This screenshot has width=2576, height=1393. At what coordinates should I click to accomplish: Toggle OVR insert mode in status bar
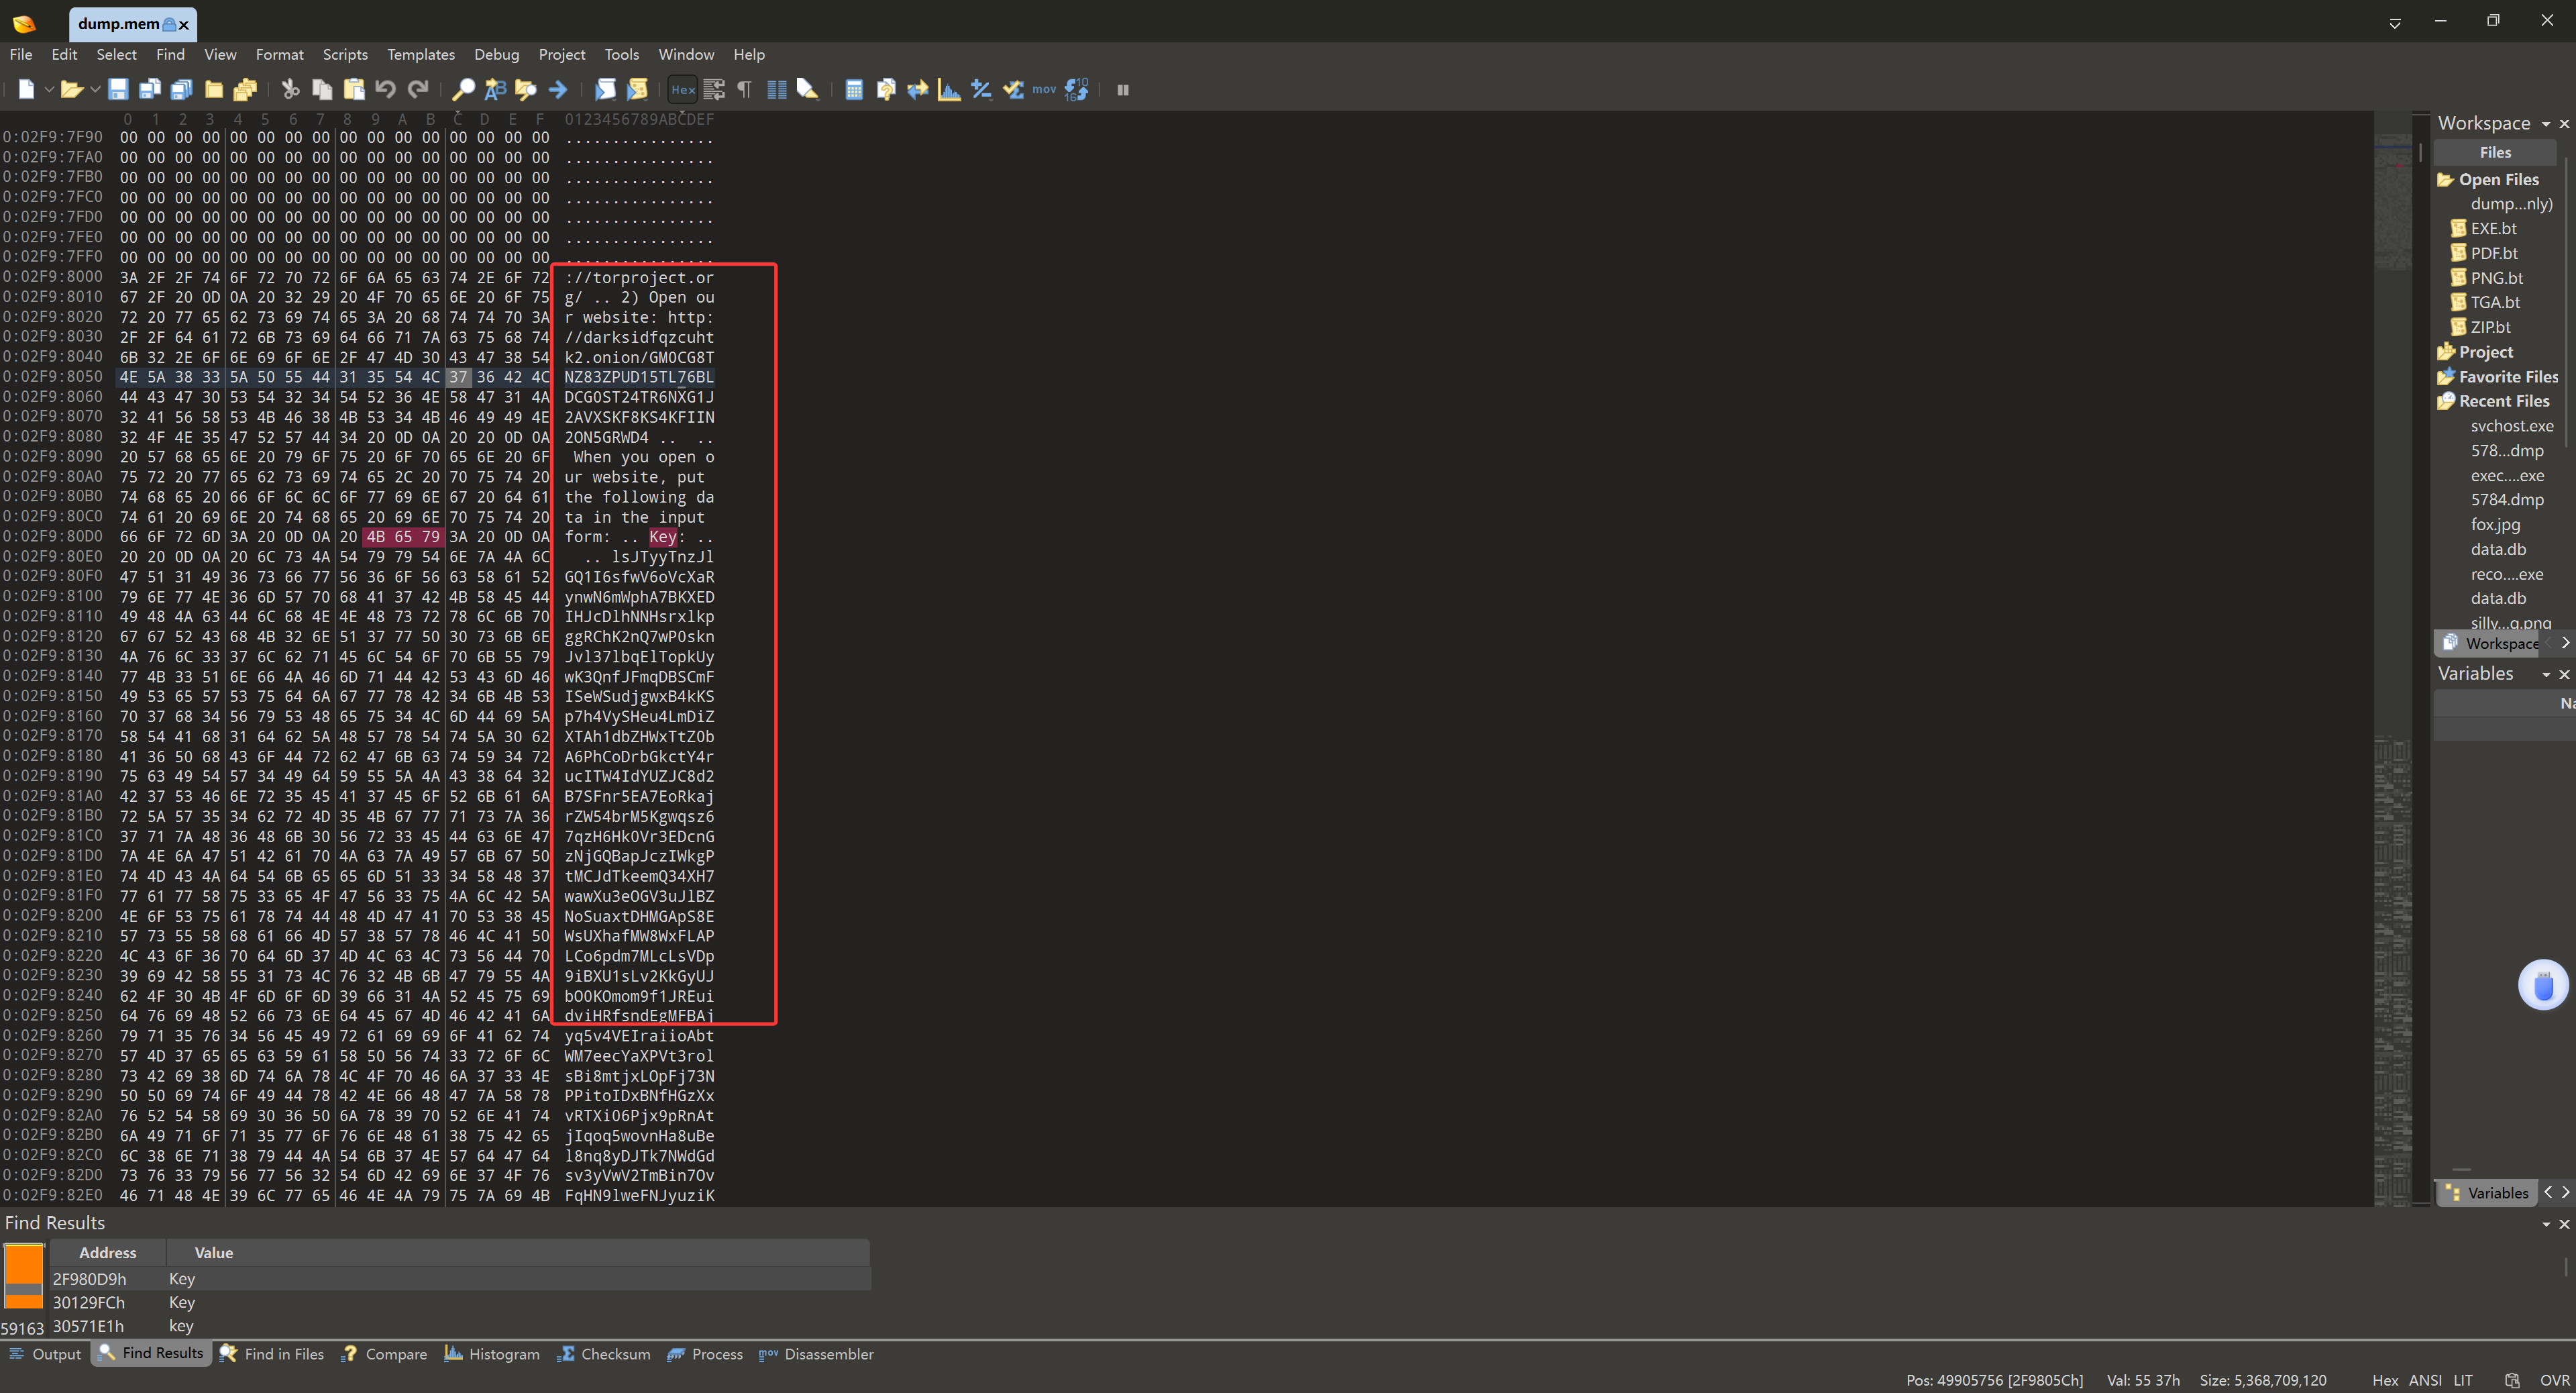point(2554,1380)
